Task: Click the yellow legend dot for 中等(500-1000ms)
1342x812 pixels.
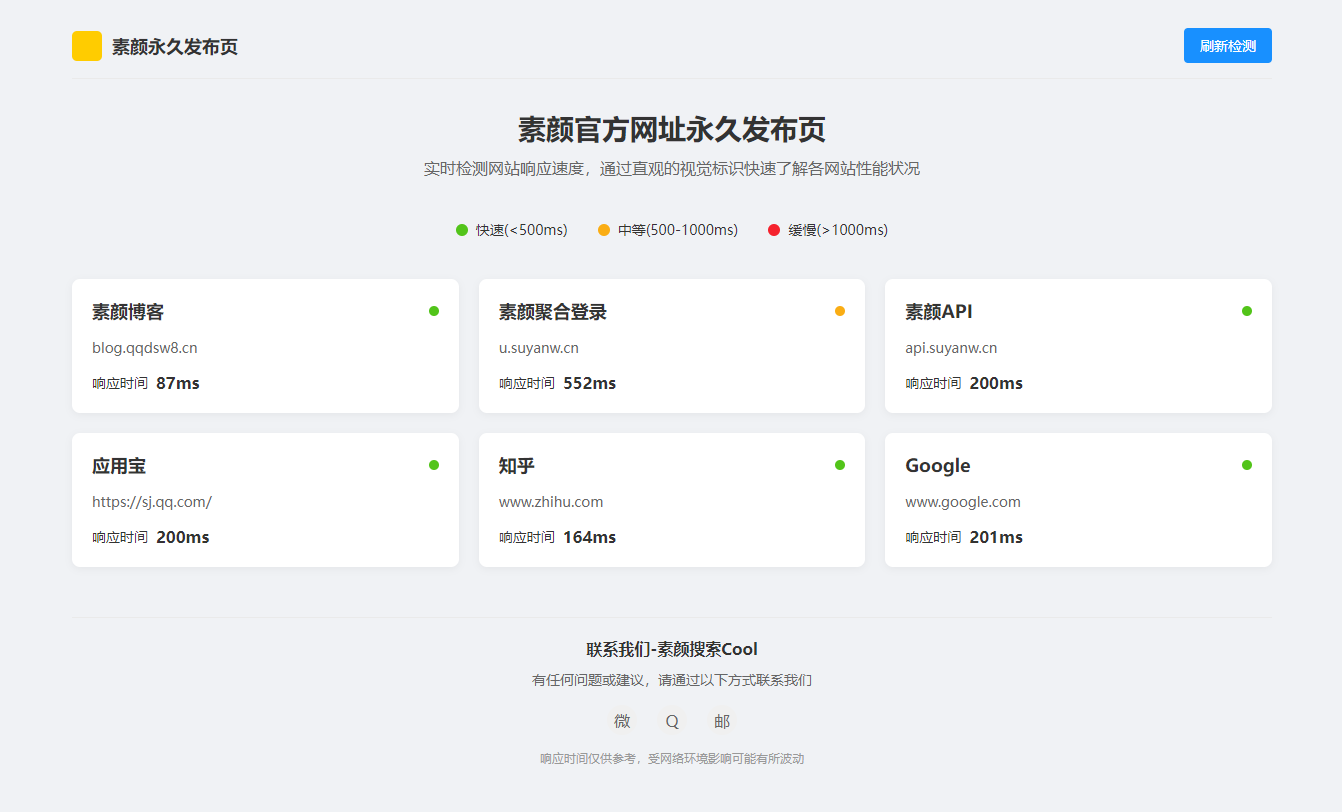Action: point(602,229)
